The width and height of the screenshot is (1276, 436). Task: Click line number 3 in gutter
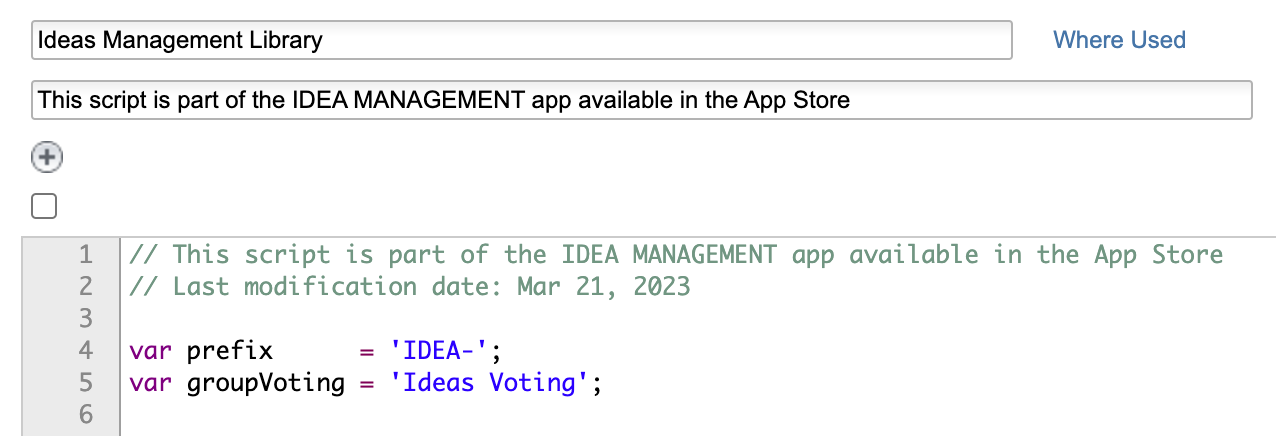coord(85,318)
